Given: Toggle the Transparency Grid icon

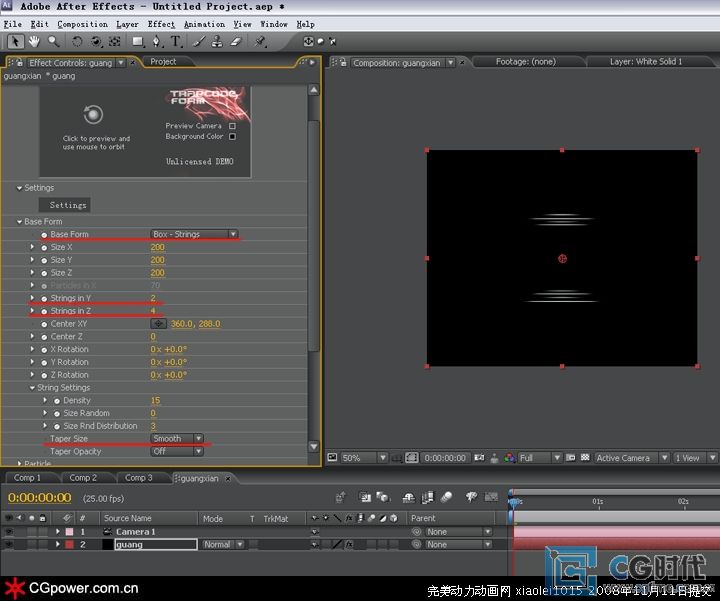Looking at the screenshot, I should (585, 458).
